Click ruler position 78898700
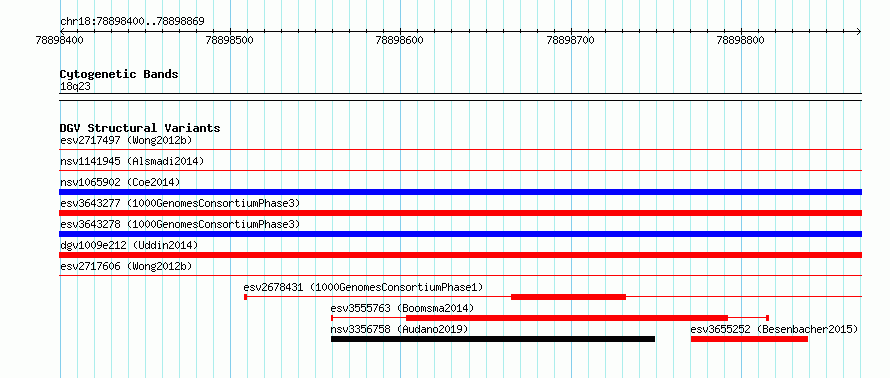The image size is (890, 378). coord(570,40)
